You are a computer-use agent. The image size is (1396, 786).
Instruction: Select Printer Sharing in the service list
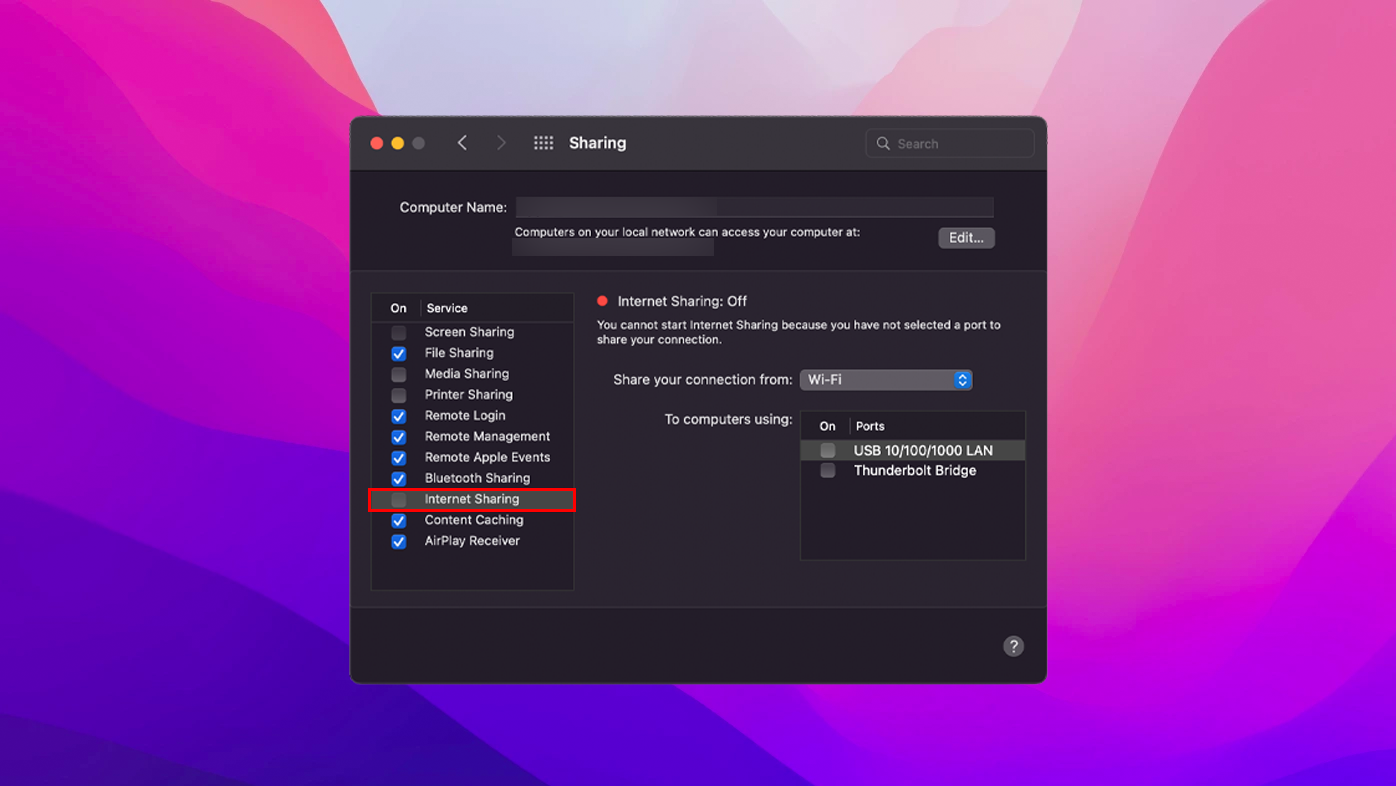tap(468, 395)
